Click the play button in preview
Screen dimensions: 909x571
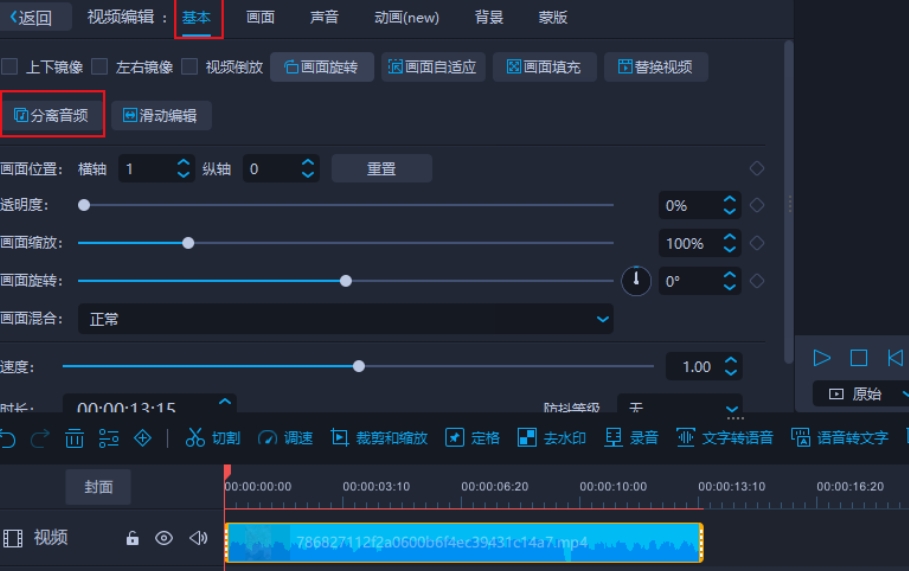821,358
